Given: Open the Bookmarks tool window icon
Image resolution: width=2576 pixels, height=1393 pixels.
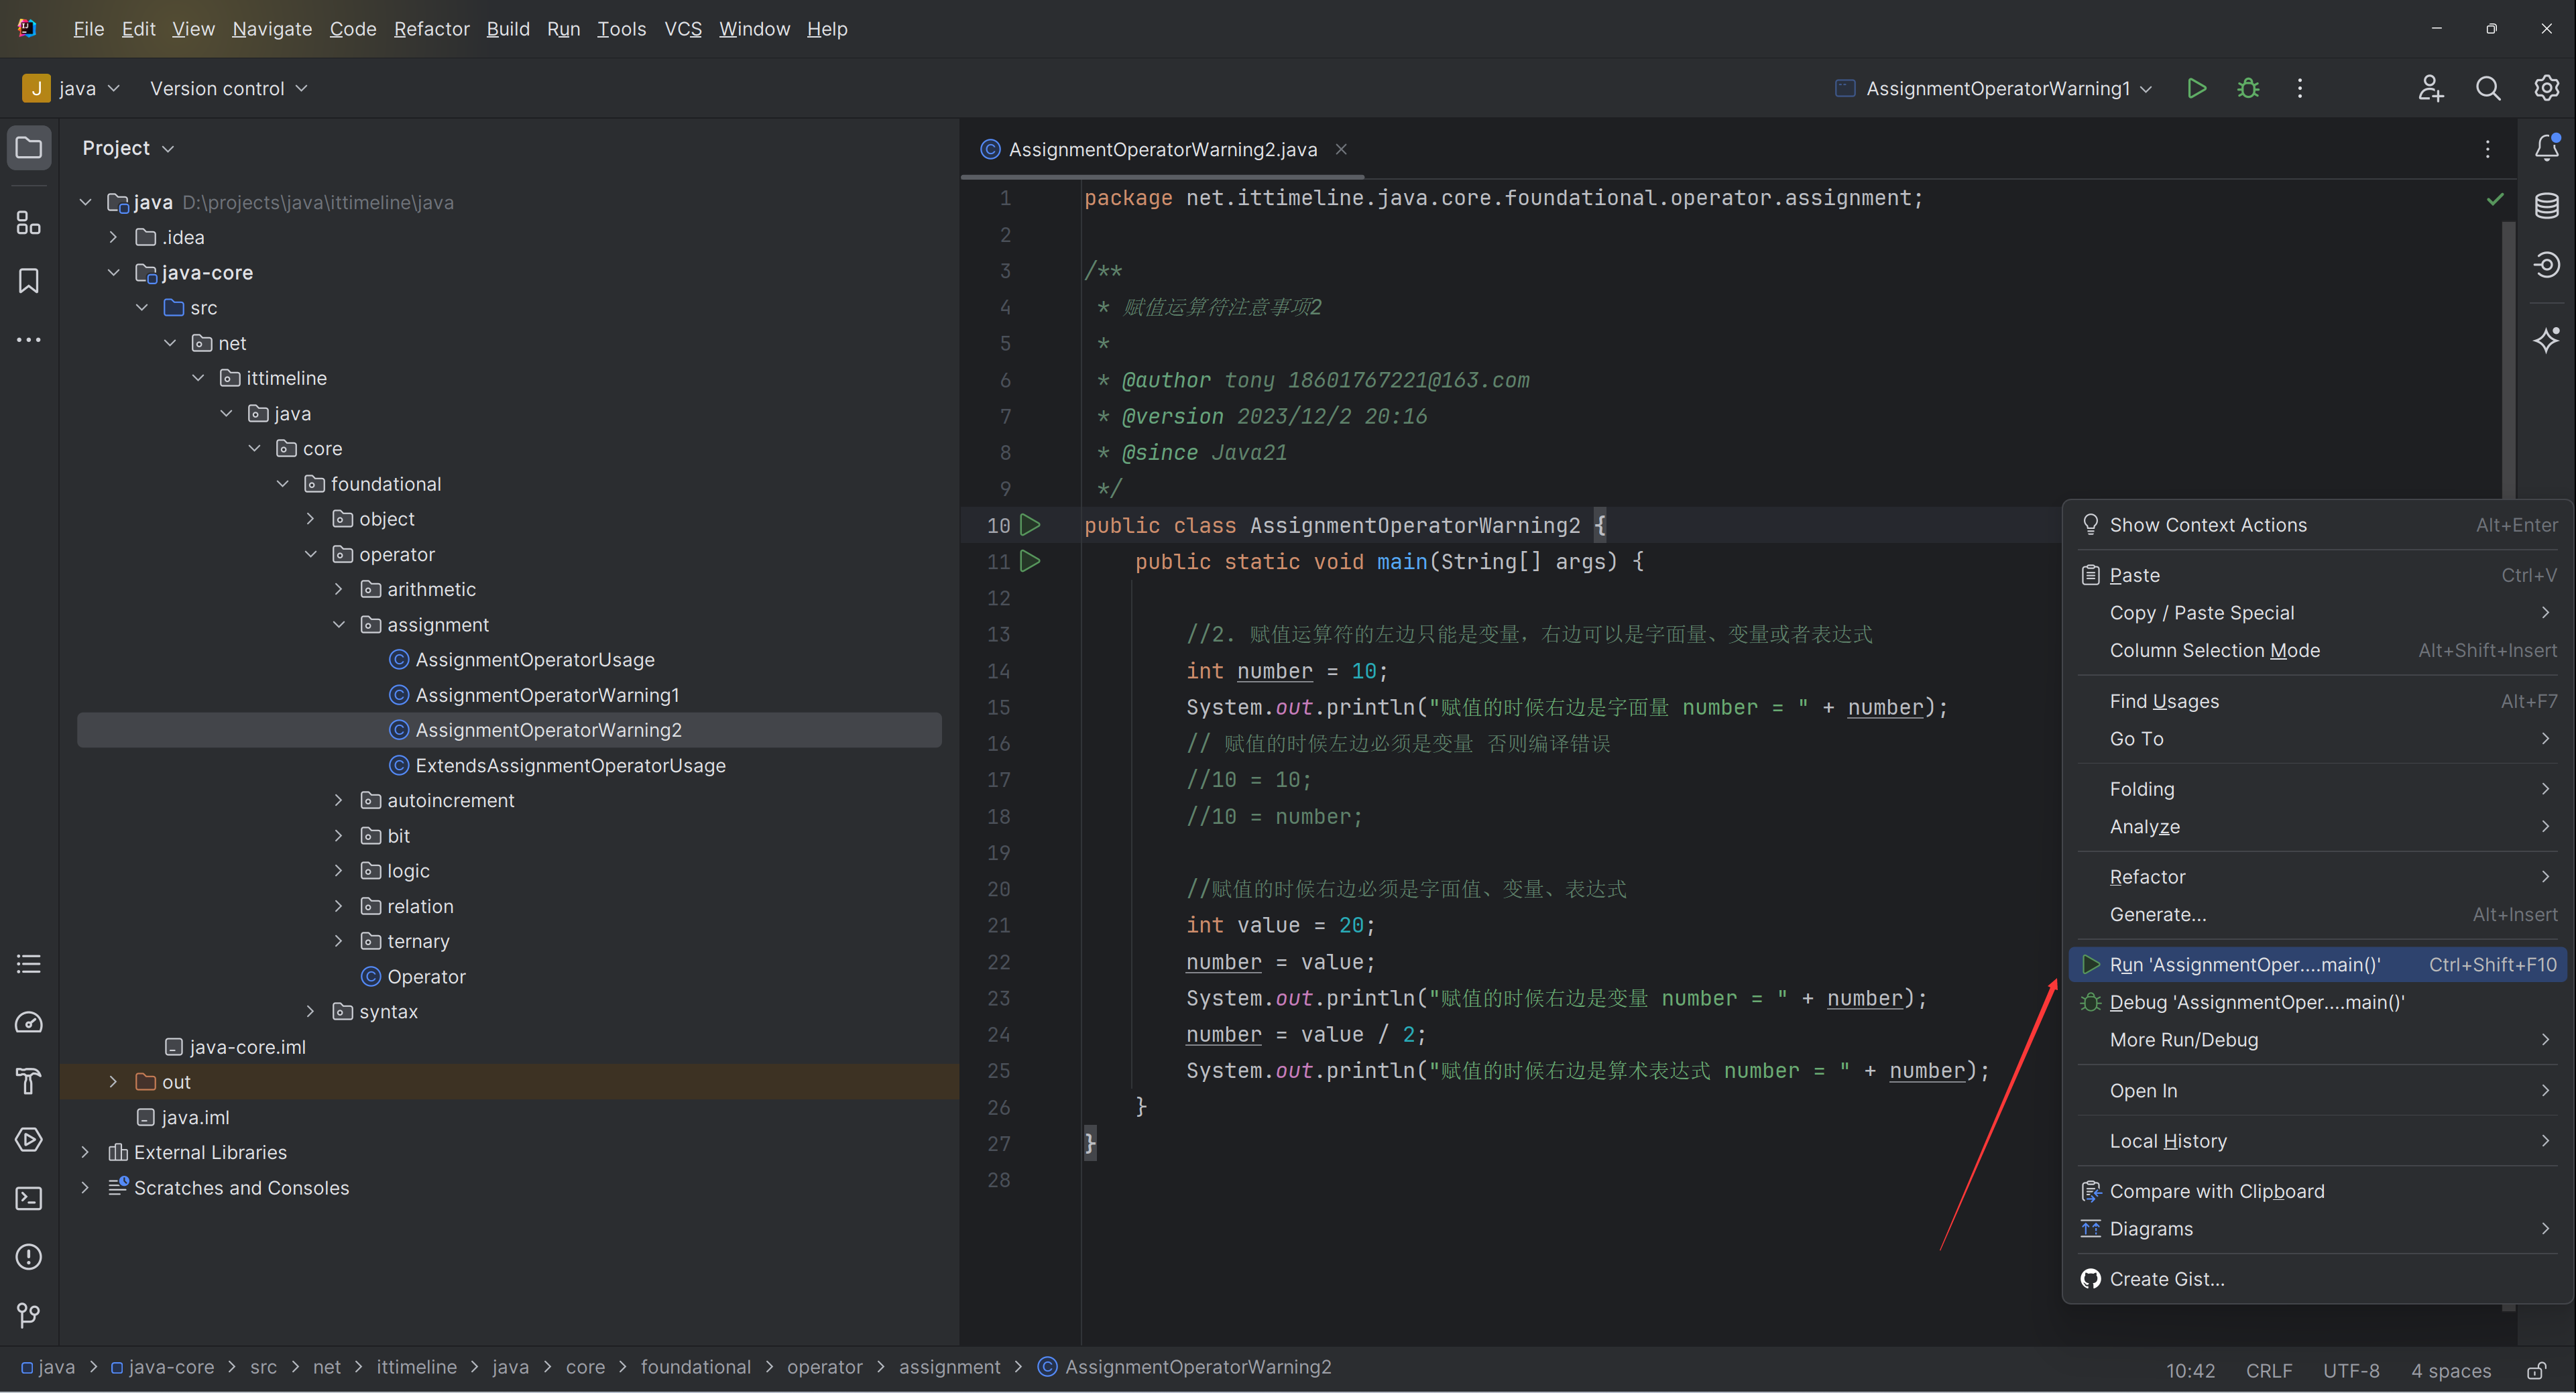Looking at the screenshot, I should (29, 281).
